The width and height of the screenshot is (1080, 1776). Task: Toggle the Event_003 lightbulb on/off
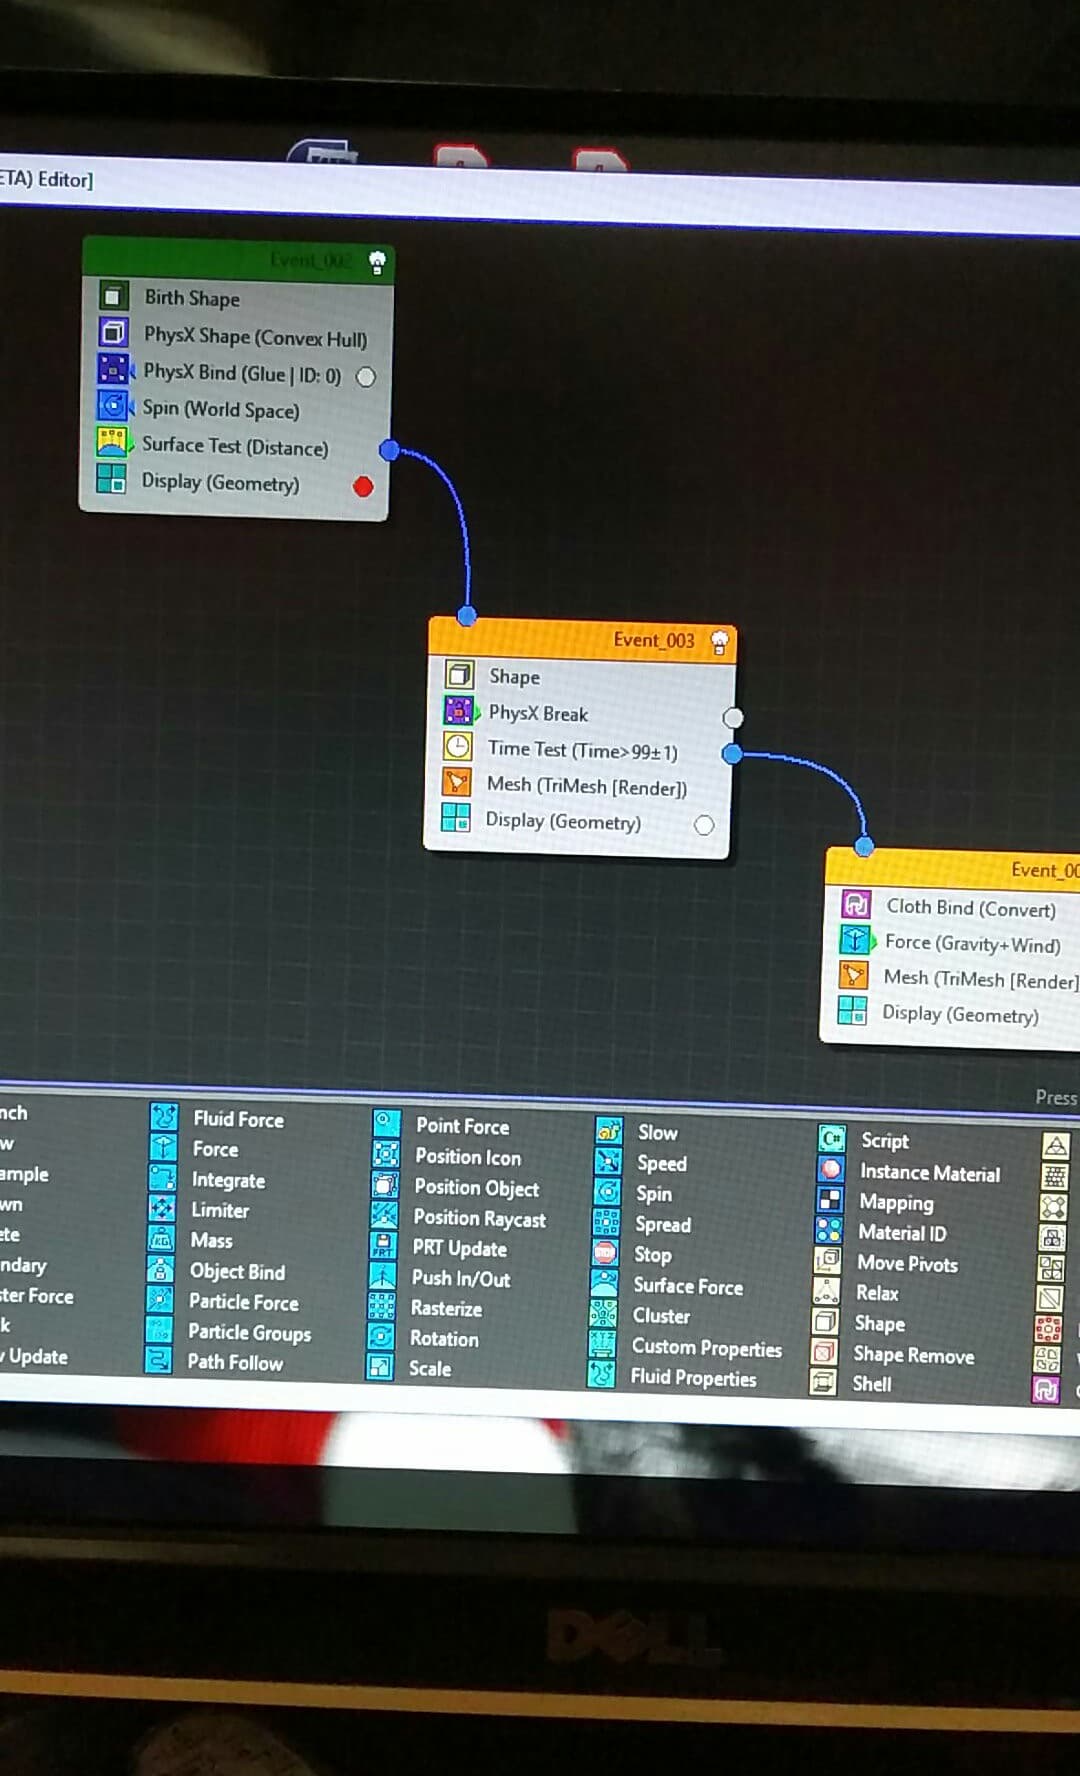tap(719, 641)
